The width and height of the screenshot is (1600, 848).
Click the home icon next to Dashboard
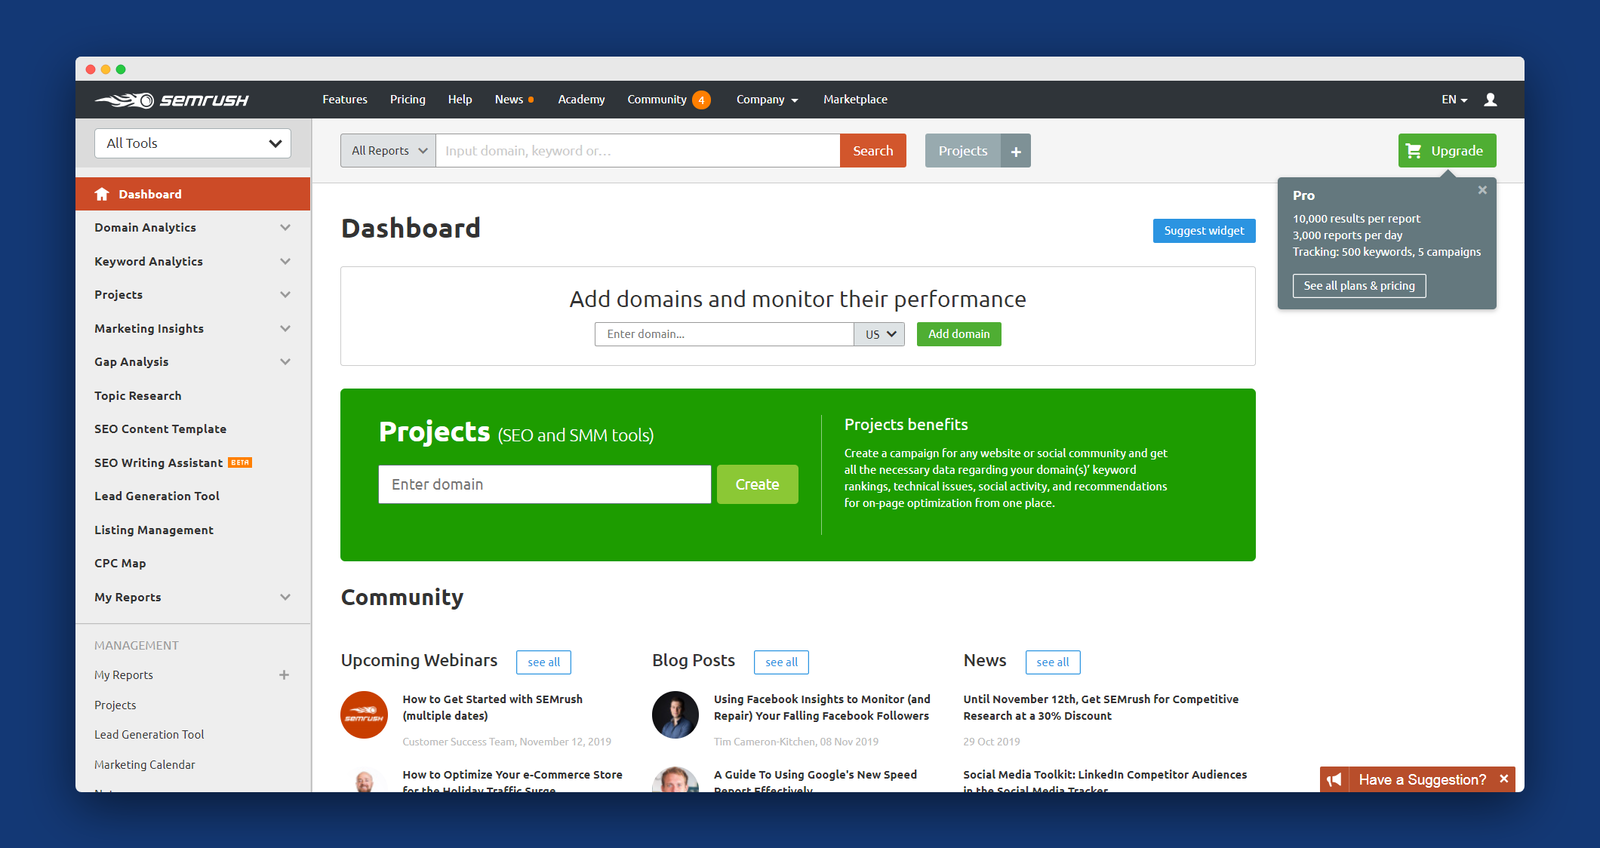[x=102, y=194]
